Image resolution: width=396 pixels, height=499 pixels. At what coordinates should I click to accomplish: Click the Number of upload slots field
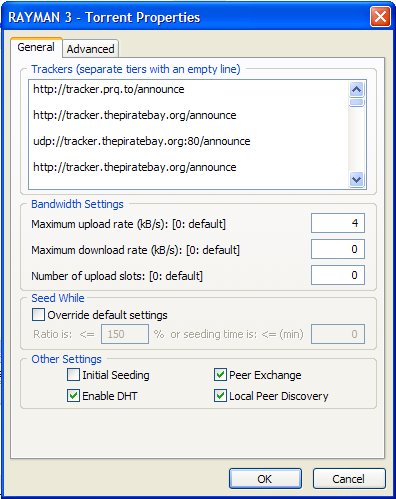[338, 275]
